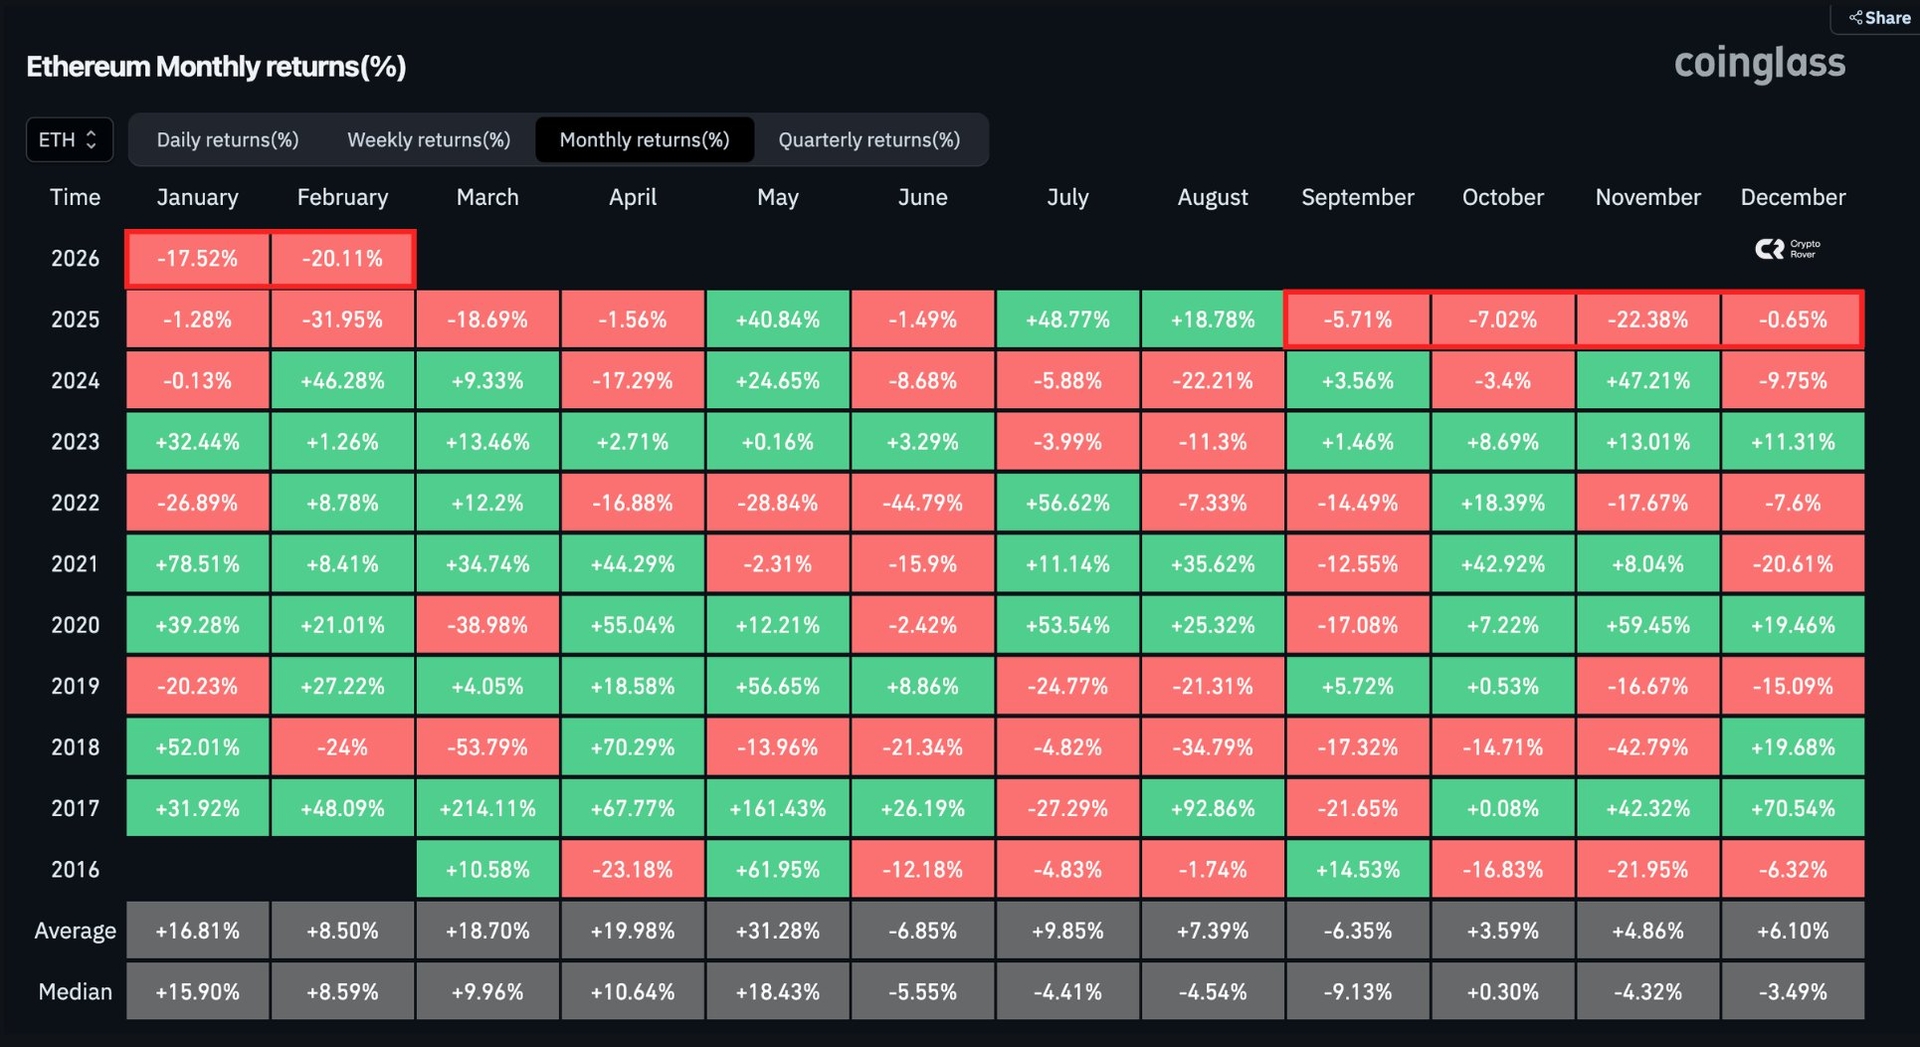The image size is (1920, 1047).
Task: Click the December column header
Action: (1792, 197)
